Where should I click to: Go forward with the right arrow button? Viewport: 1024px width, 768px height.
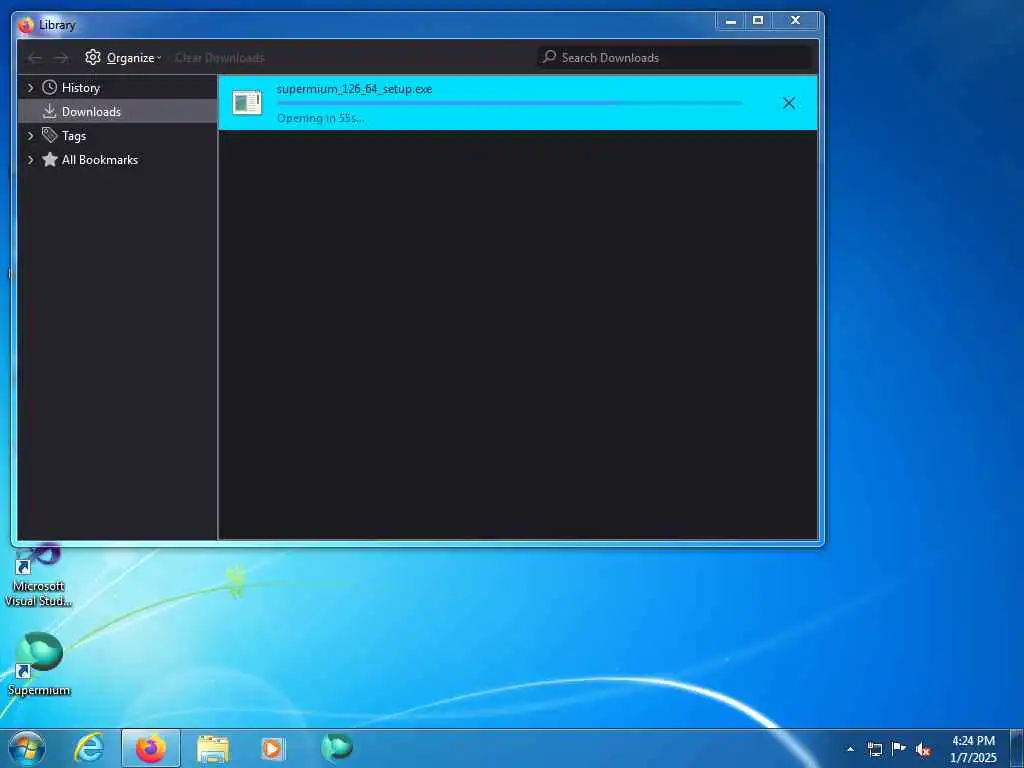[x=61, y=58]
